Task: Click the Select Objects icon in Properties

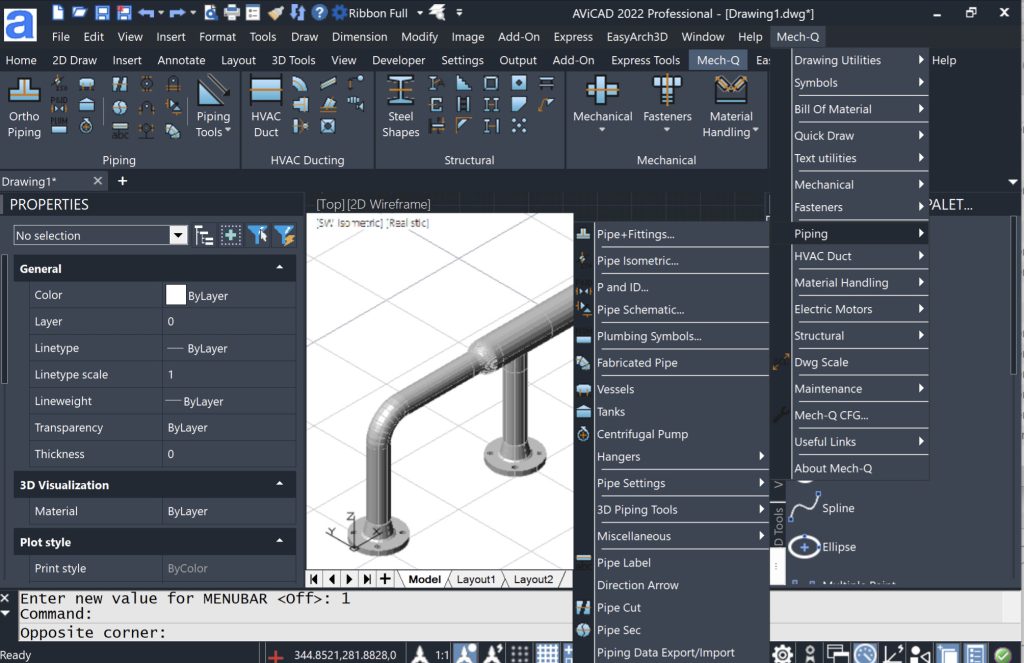Action: point(231,235)
